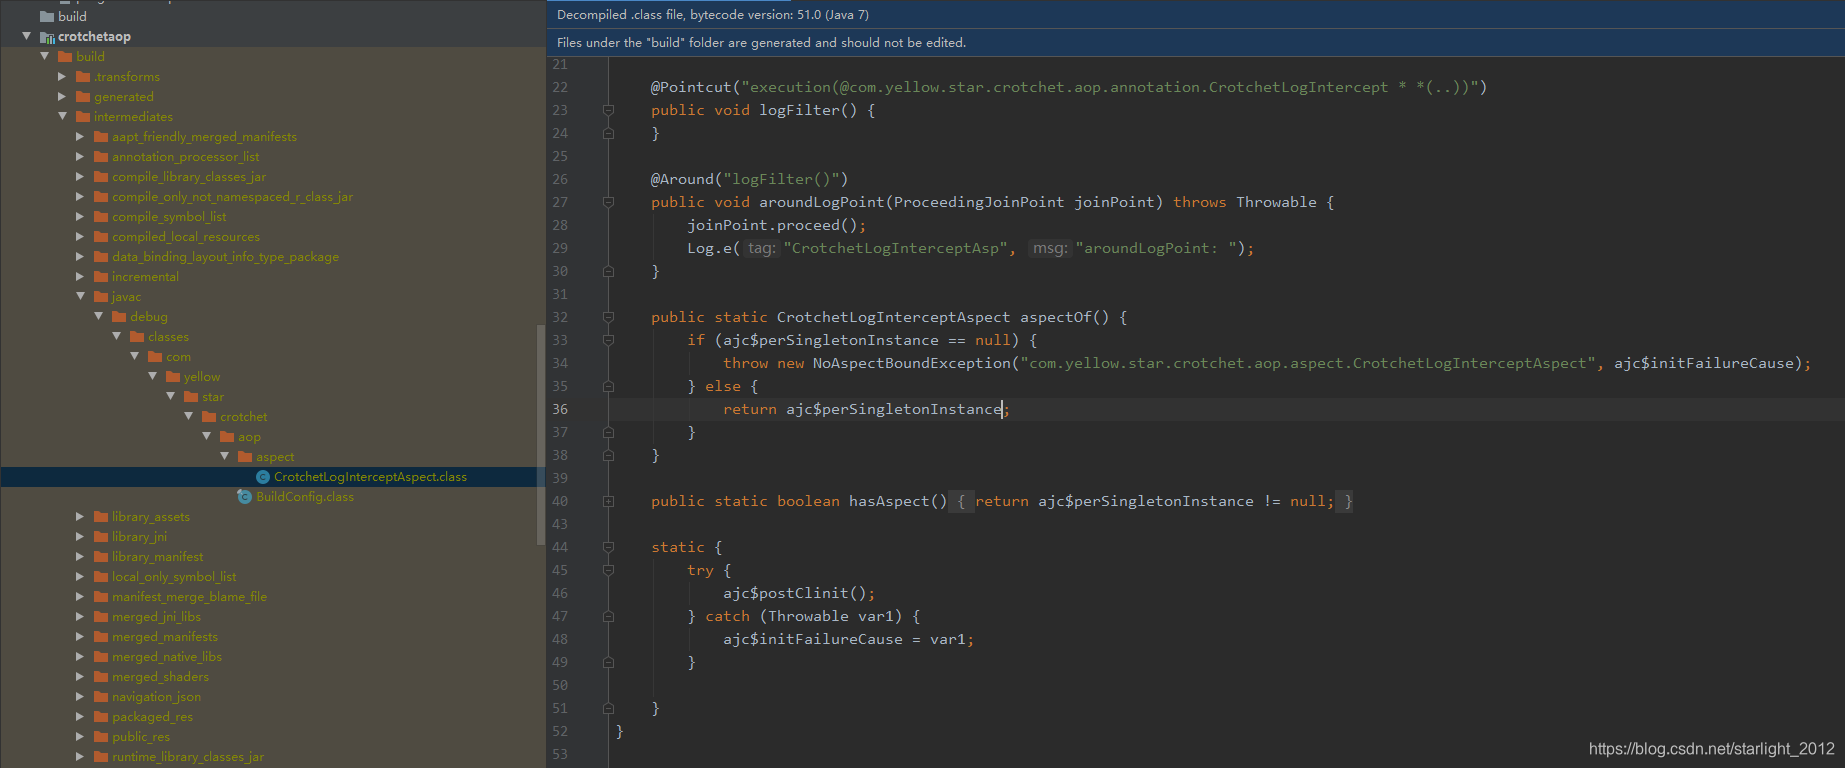Viewport: 1845px width, 768px height.
Task: Select the runtime_library_classes_jar folder
Action: tap(188, 757)
